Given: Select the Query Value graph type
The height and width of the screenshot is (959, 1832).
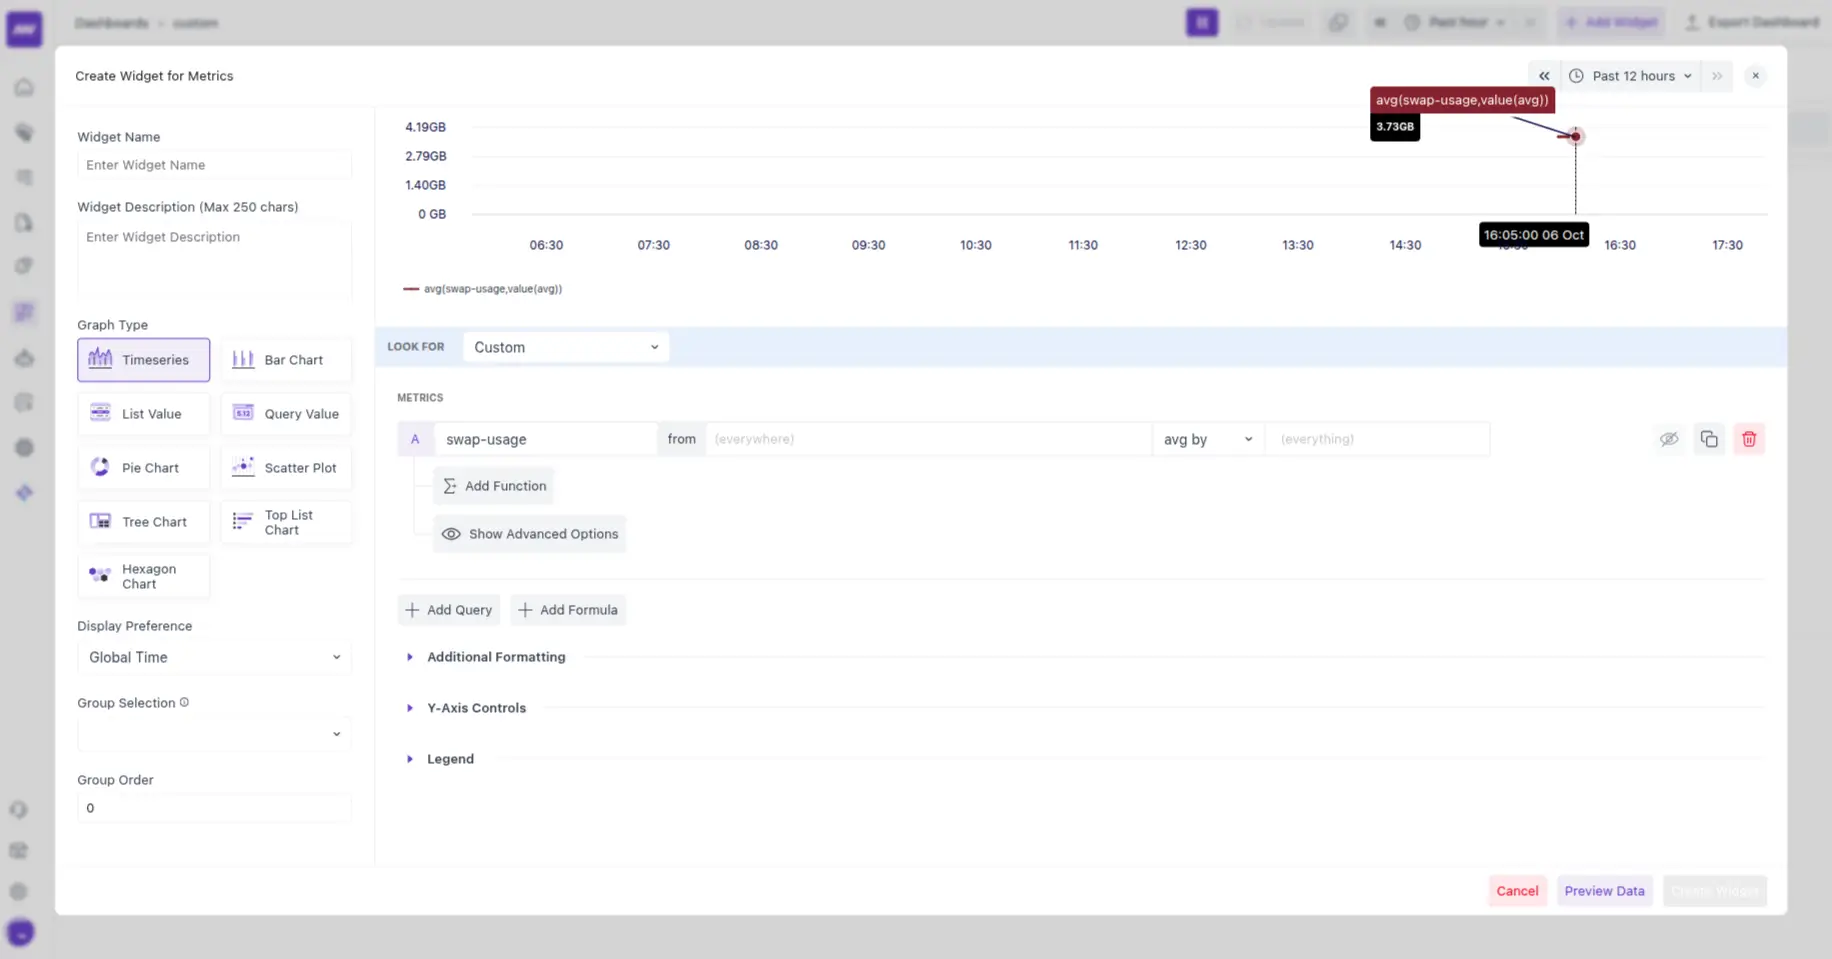Looking at the screenshot, I should [286, 413].
